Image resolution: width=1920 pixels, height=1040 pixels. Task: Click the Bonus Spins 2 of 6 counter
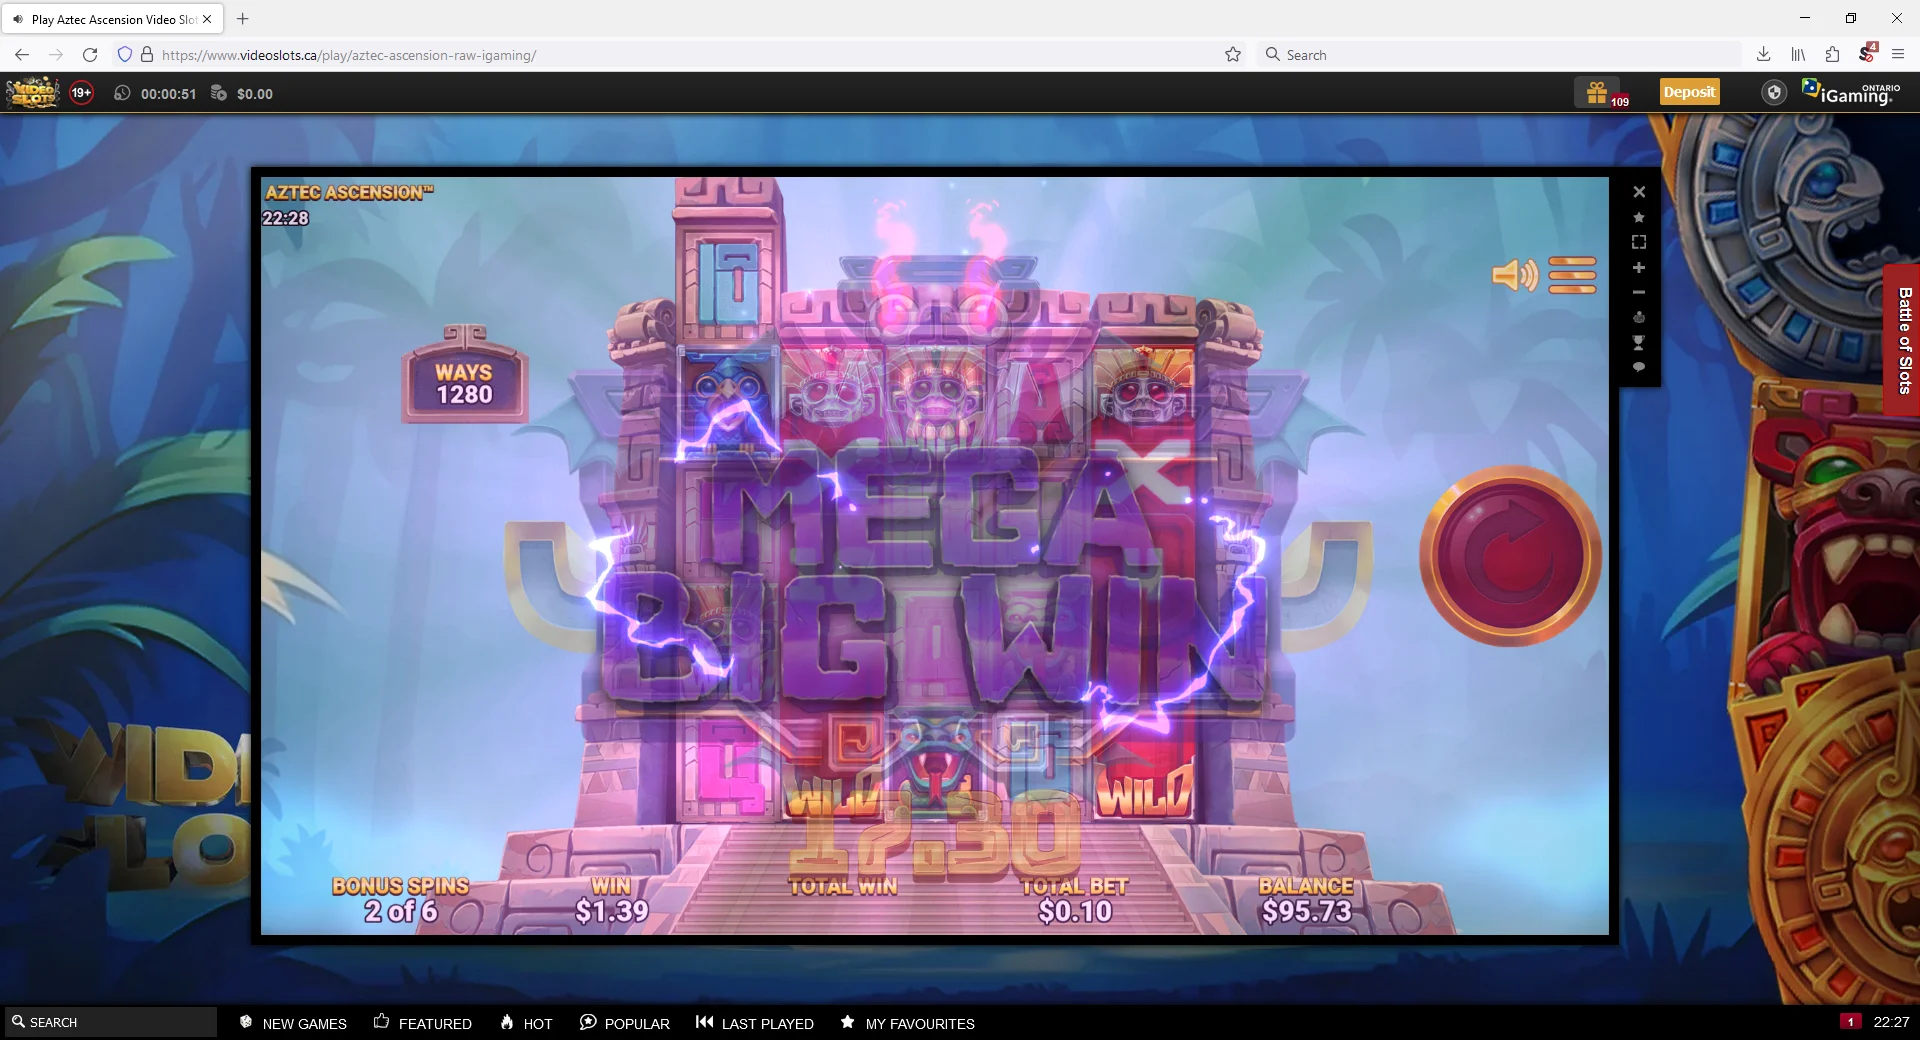point(401,899)
